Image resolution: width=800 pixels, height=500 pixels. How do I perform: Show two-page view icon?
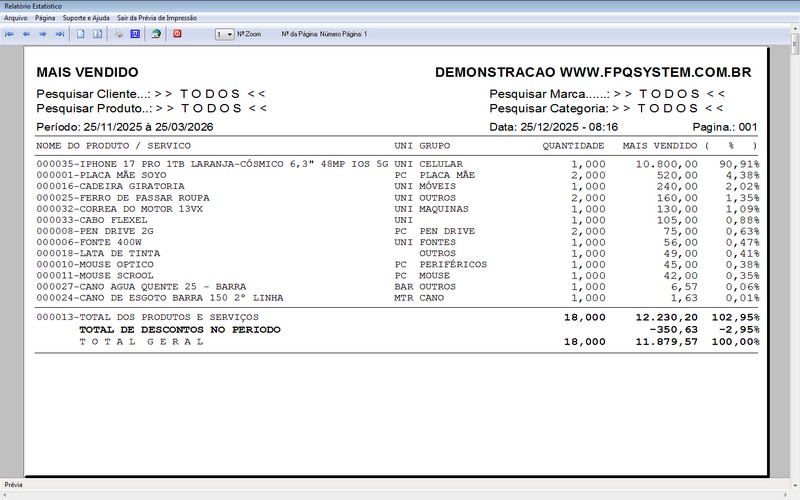coord(97,34)
